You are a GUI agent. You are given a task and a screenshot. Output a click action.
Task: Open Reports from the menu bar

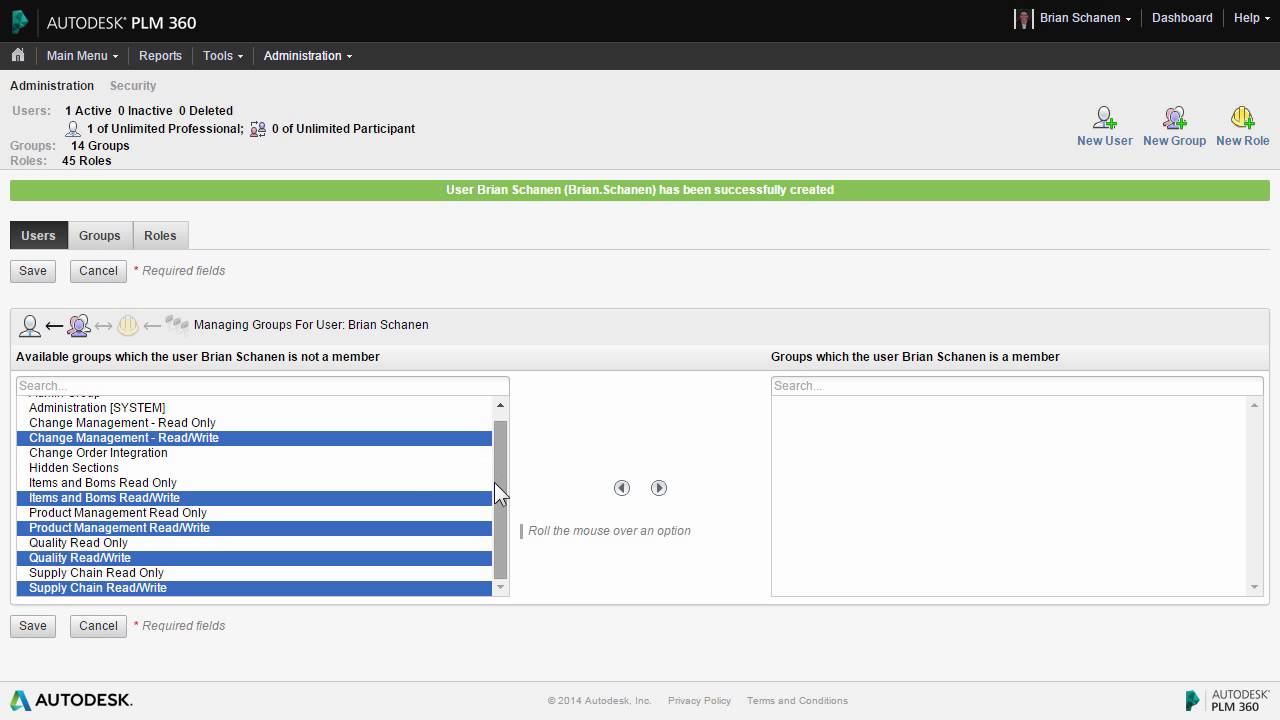click(x=160, y=56)
